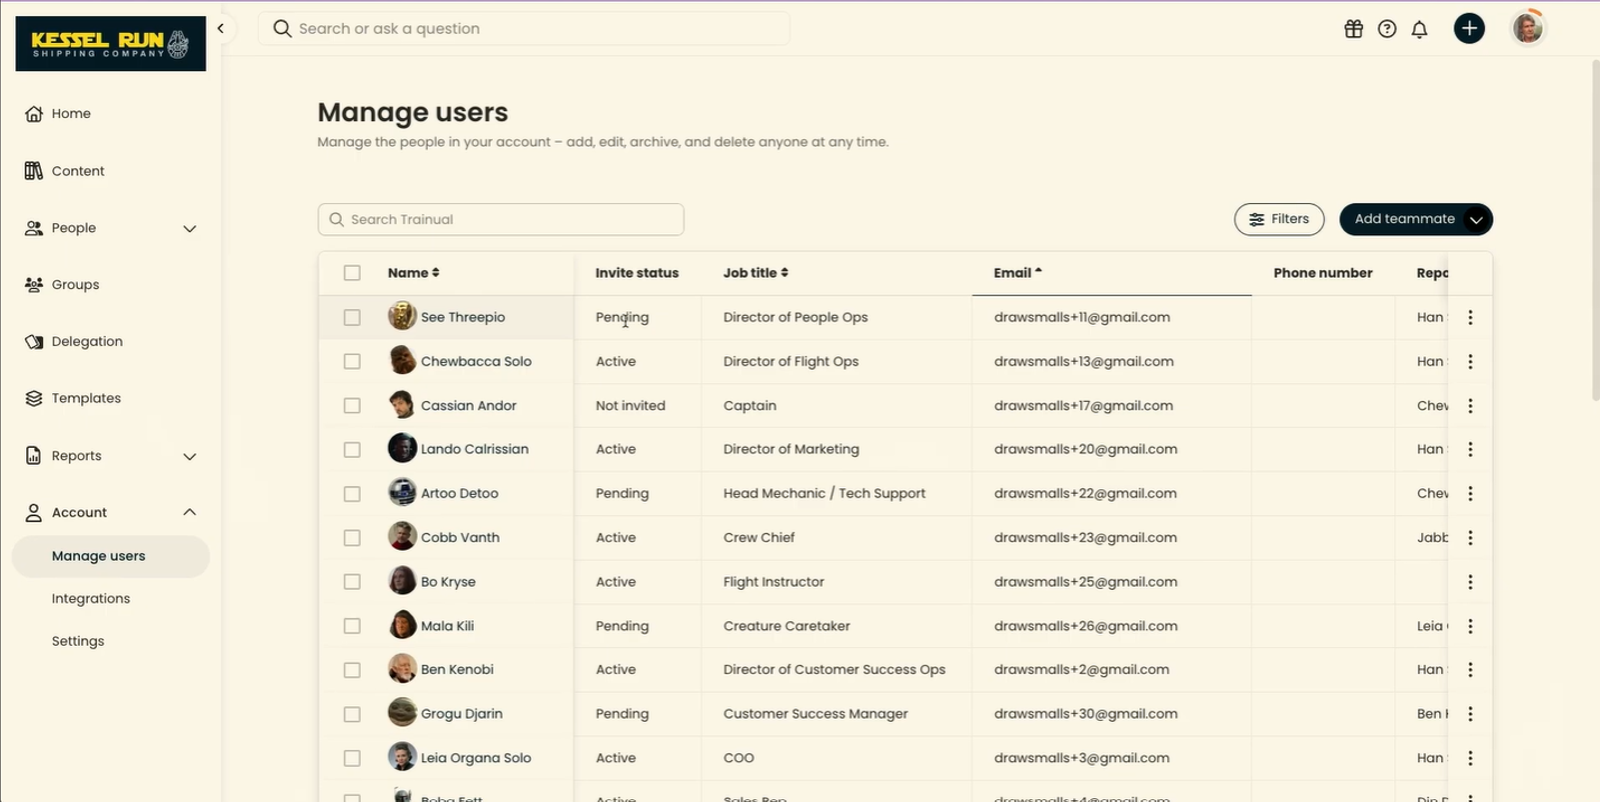Select Manage users in the sidebar

(x=111, y=557)
